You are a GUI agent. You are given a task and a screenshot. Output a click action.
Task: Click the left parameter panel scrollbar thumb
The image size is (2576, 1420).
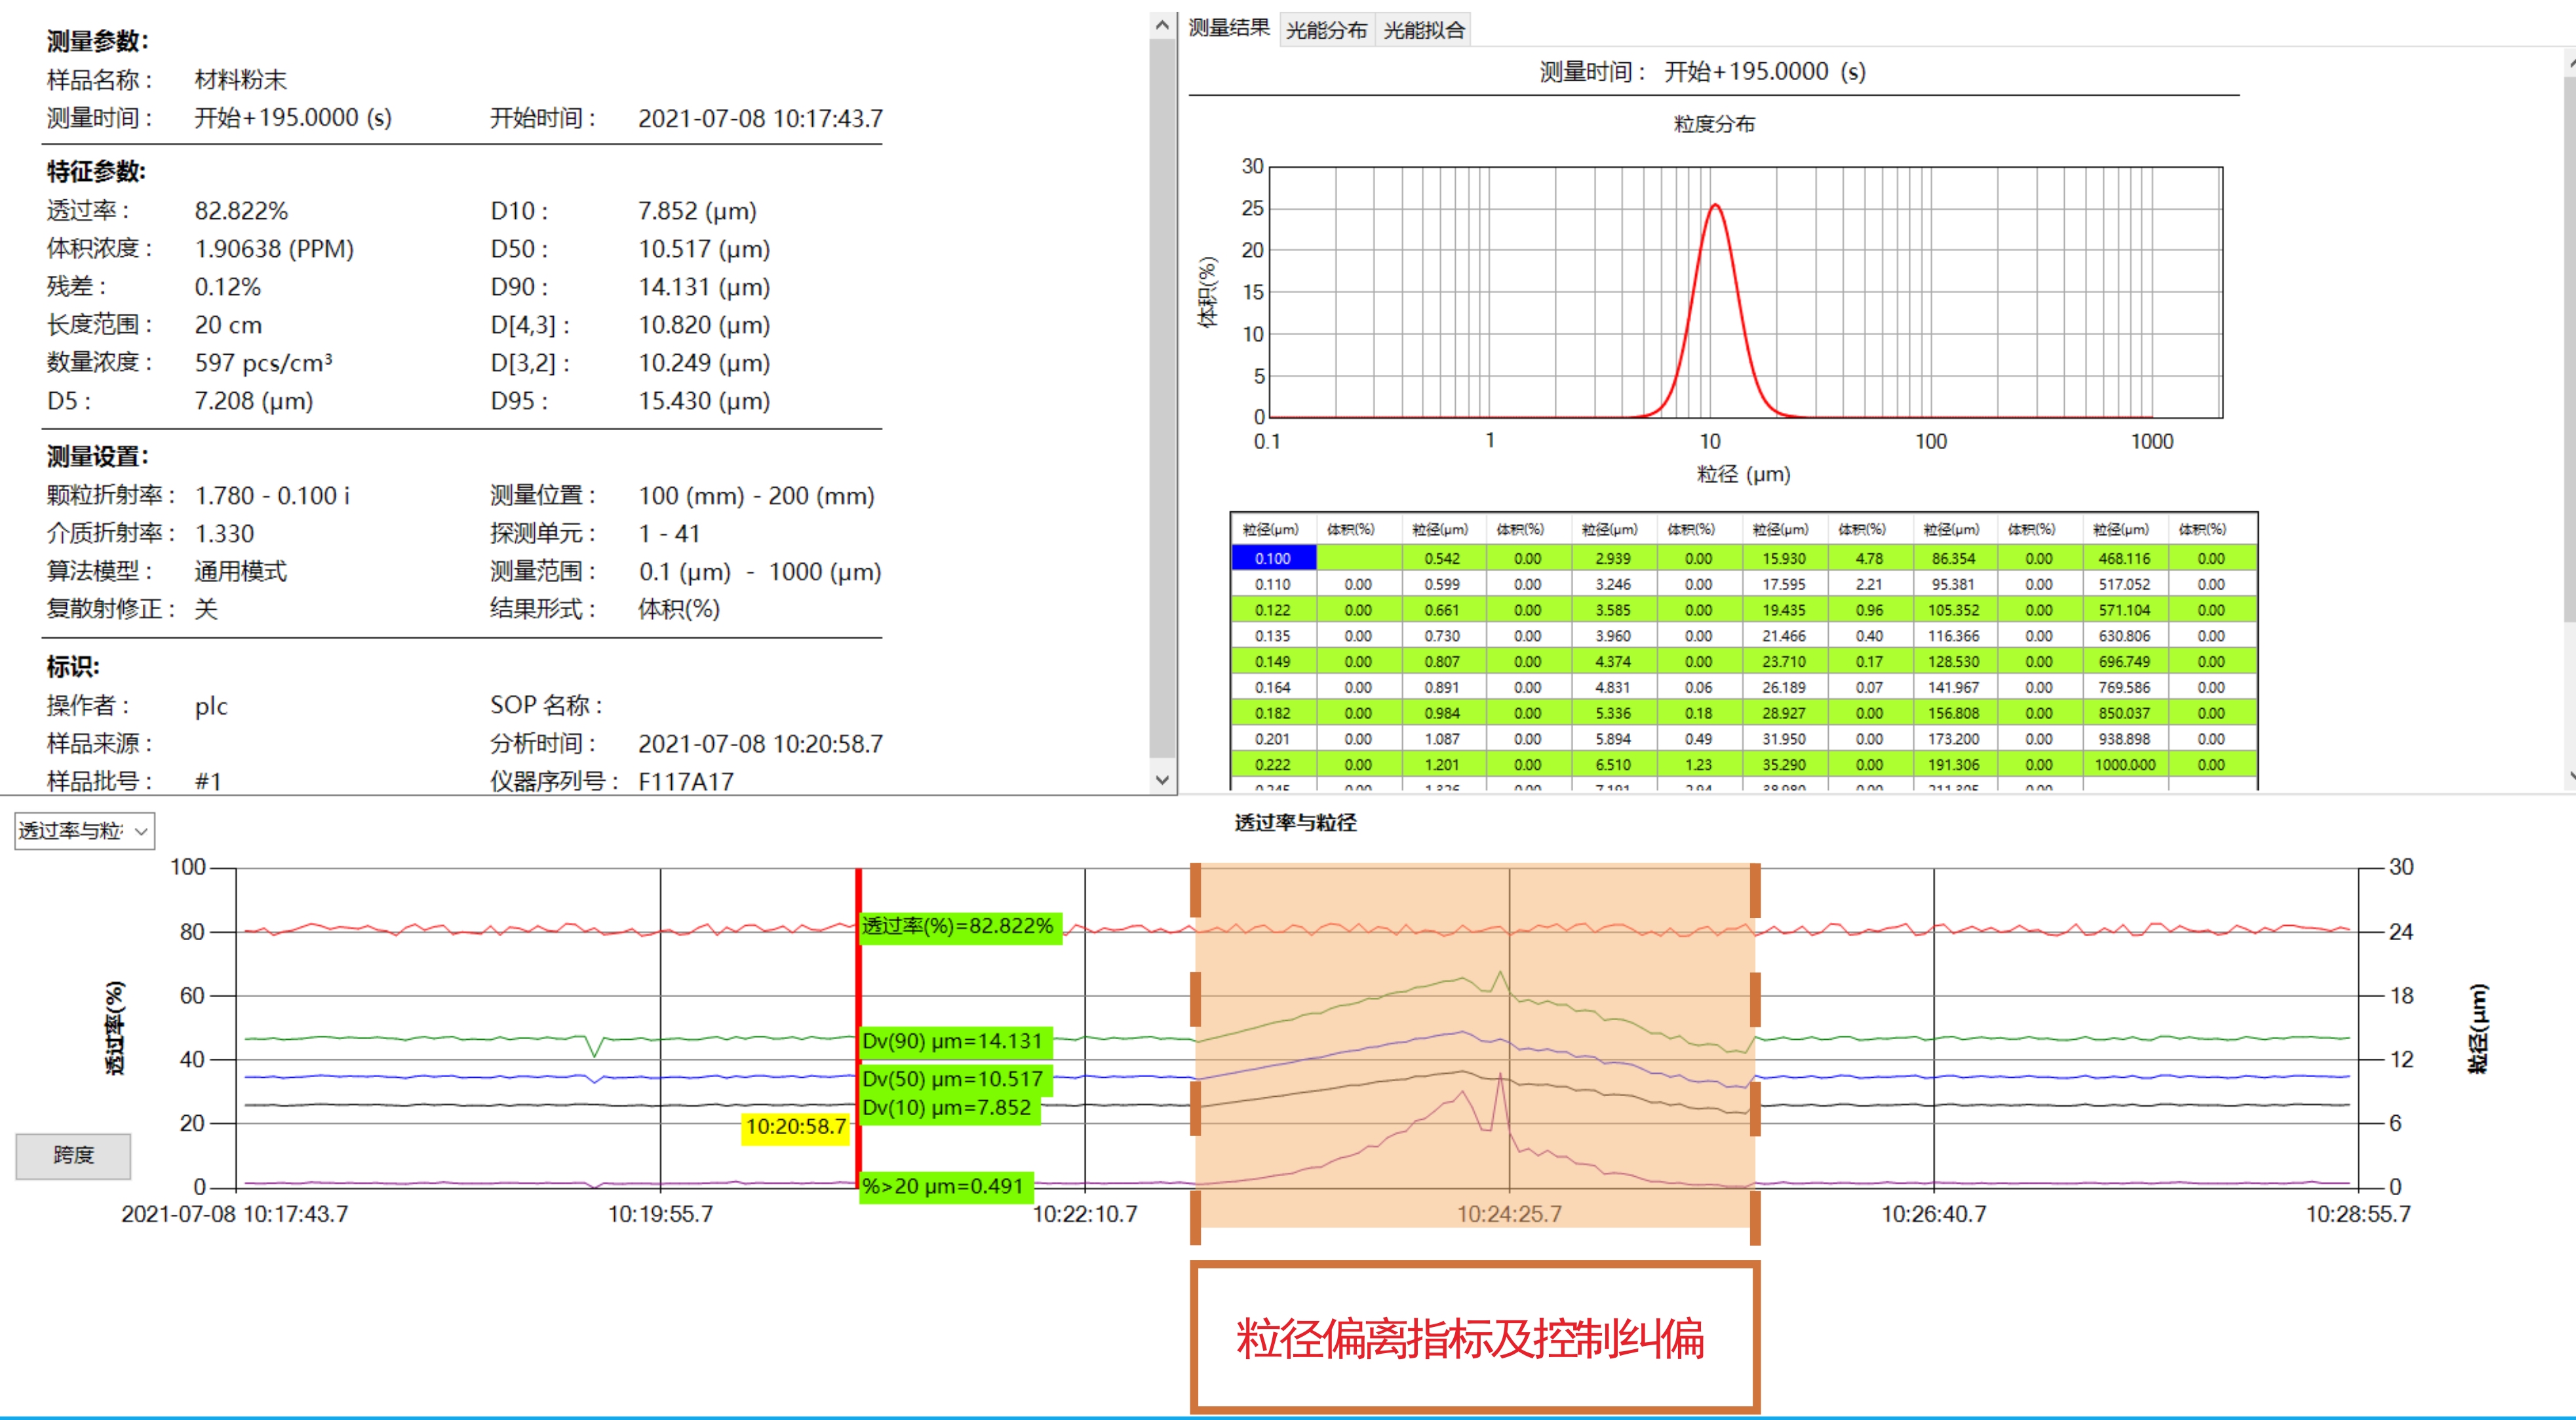tap(1161, 400)
